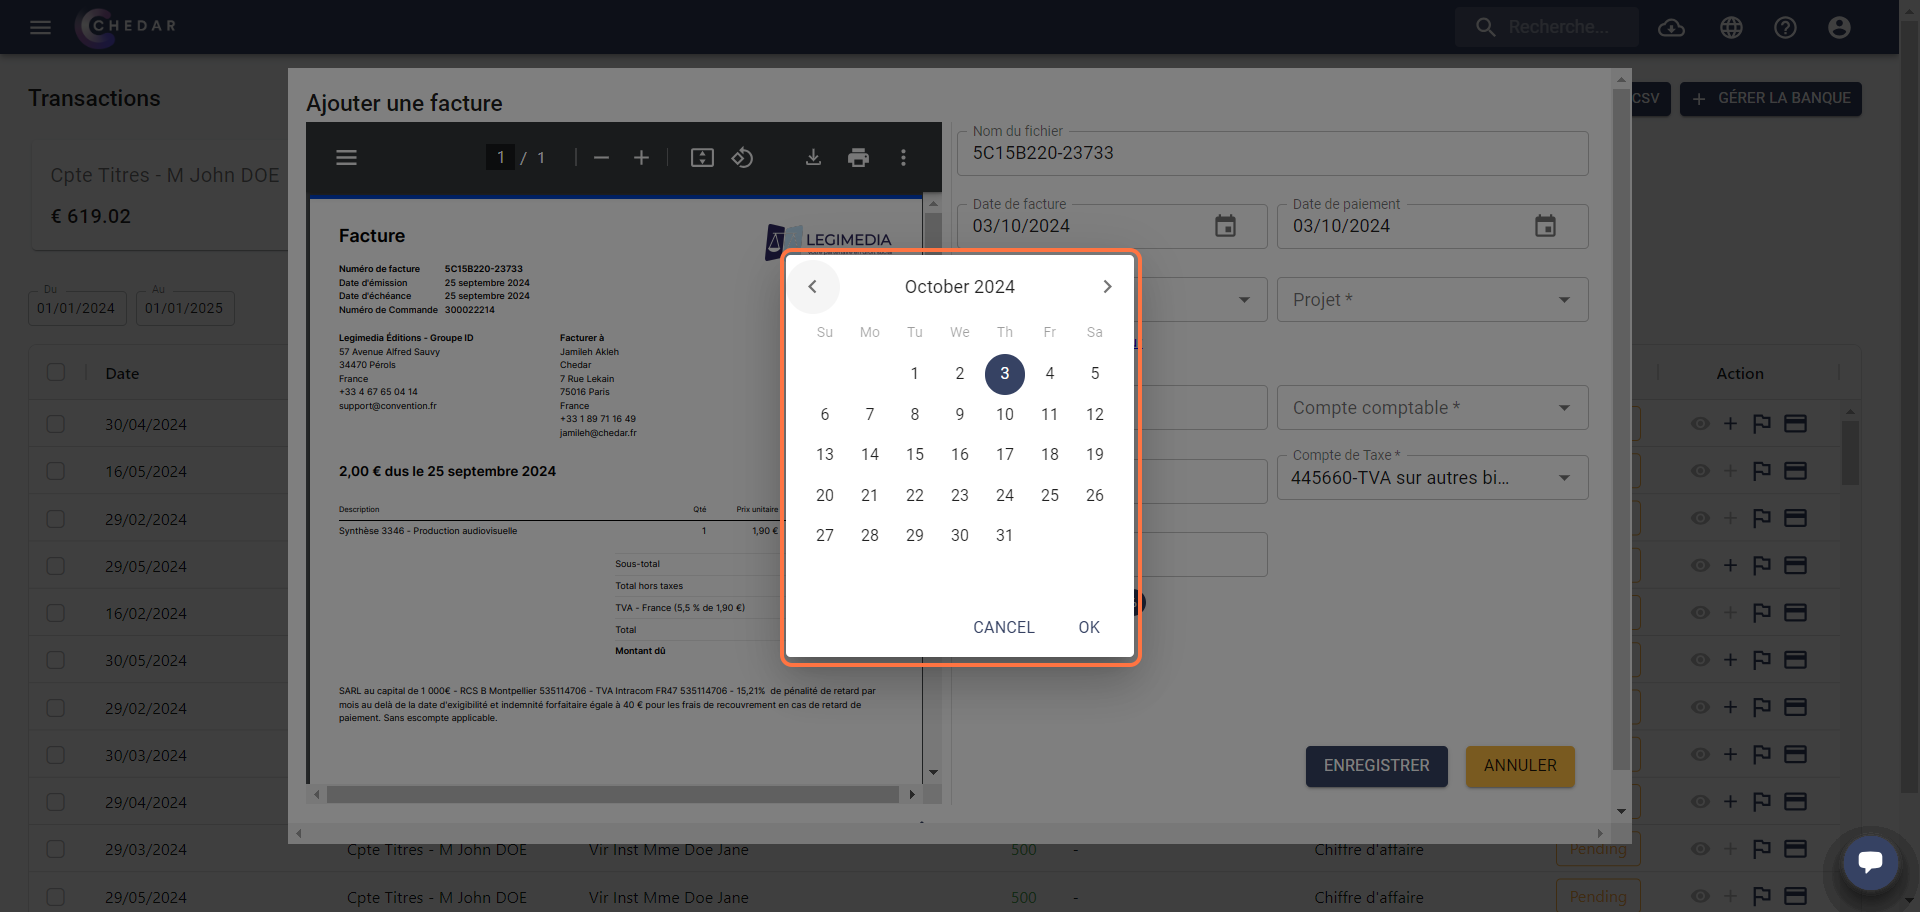This screenshot has width=1920, height=912.
Task: Toggle the PDF viewer sidebar menu
Action: point(346,157)
